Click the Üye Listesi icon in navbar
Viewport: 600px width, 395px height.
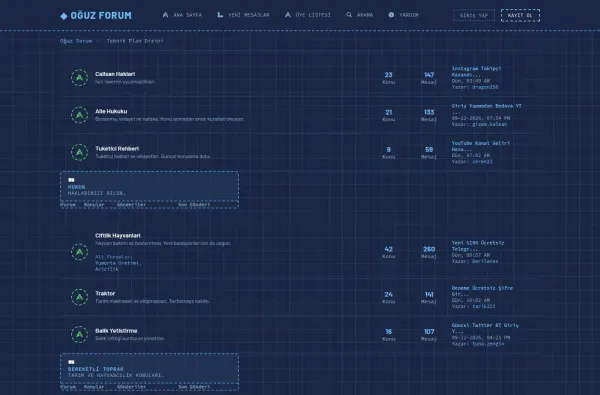pyautogui.click(x=288, y=15)
